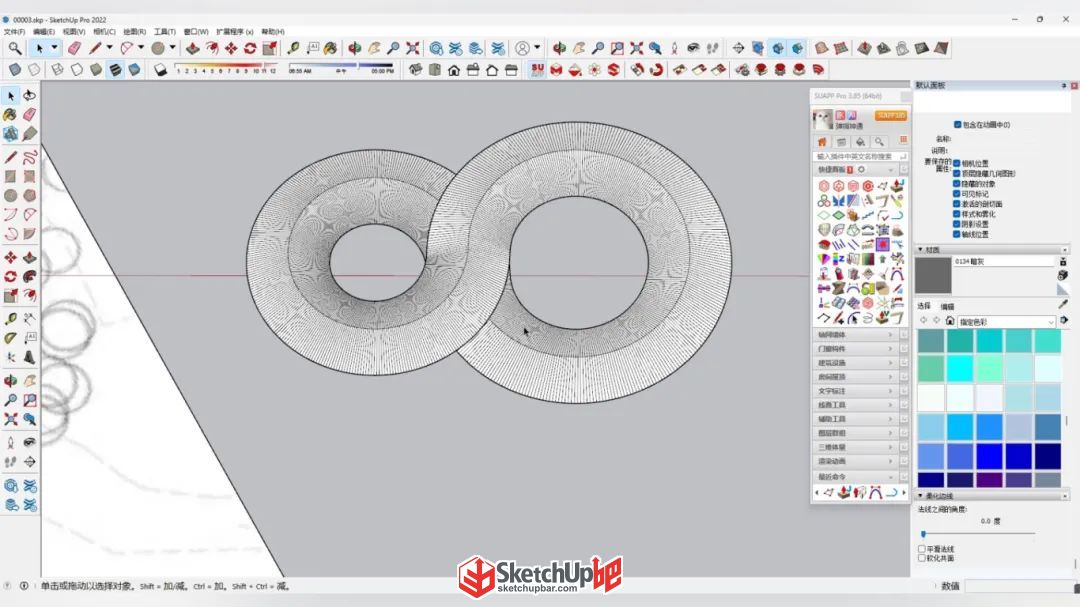Screen dimensions: 1080x607
Task: Select the Pan hand tool in top toolbar
Action: pyautogui.click(x=374, y=48)
